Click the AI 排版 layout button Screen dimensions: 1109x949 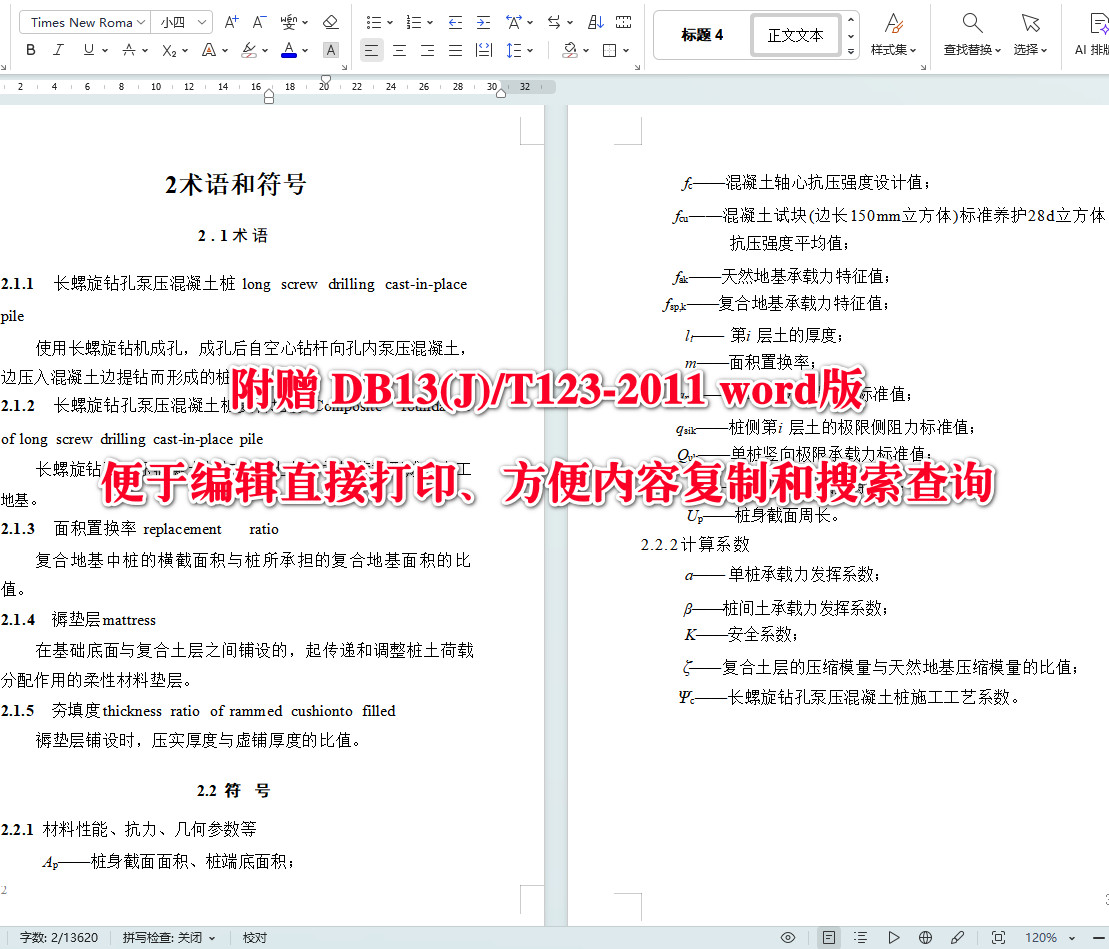coord(1091,34)
